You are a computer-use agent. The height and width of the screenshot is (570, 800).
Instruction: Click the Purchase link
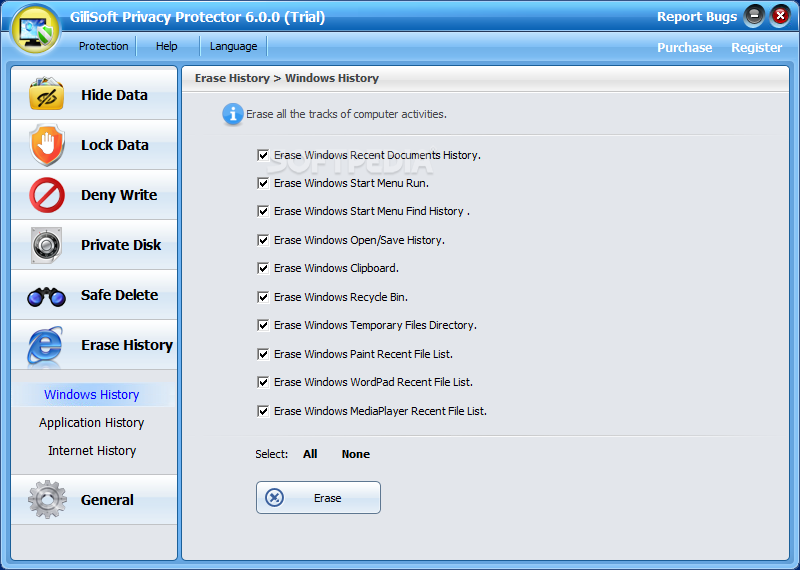click(684, 47)
